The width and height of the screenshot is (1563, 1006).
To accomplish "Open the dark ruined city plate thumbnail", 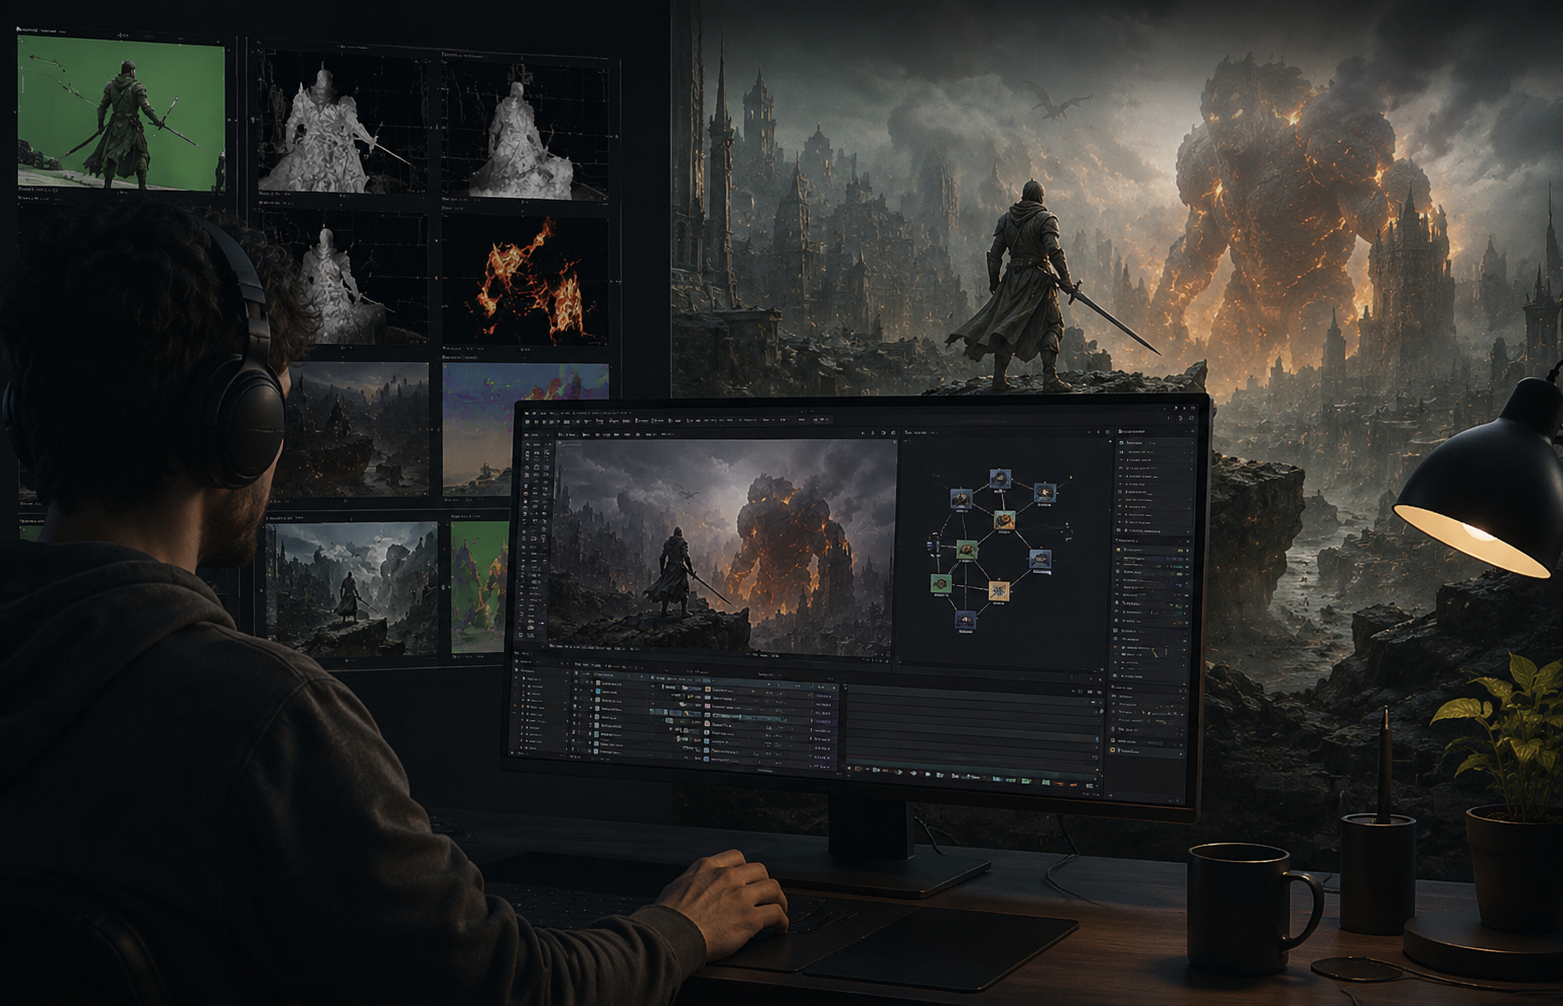I will [x=353, y=430].
